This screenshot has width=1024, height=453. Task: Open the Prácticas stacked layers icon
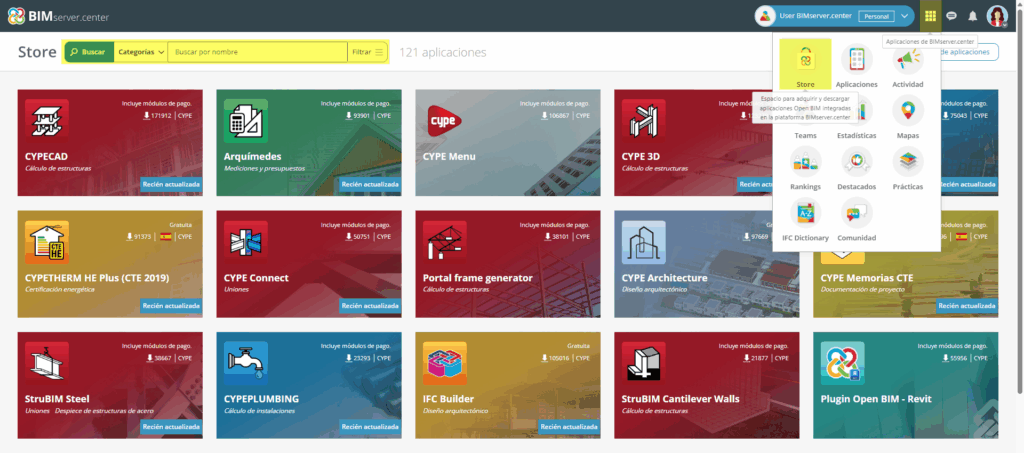[908, 162]
